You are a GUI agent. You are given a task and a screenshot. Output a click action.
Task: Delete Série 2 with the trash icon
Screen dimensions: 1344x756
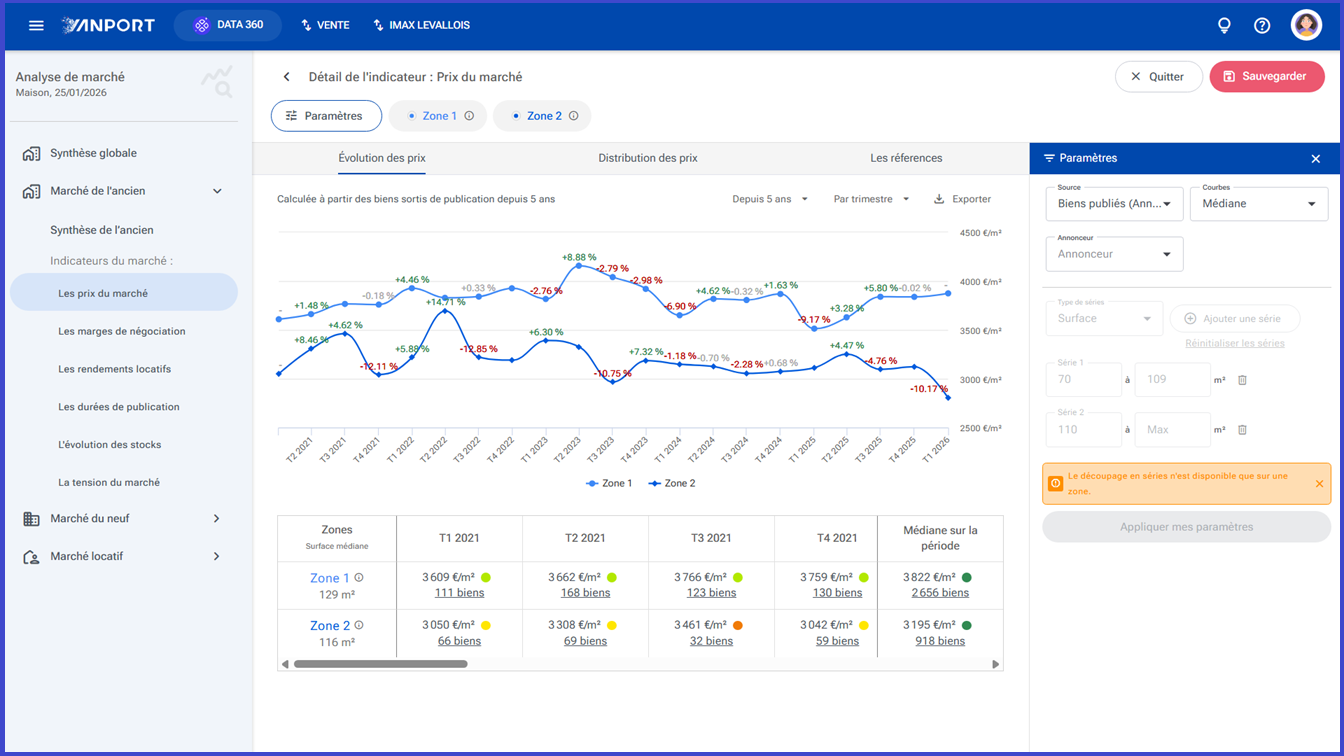coord(1243,430)
